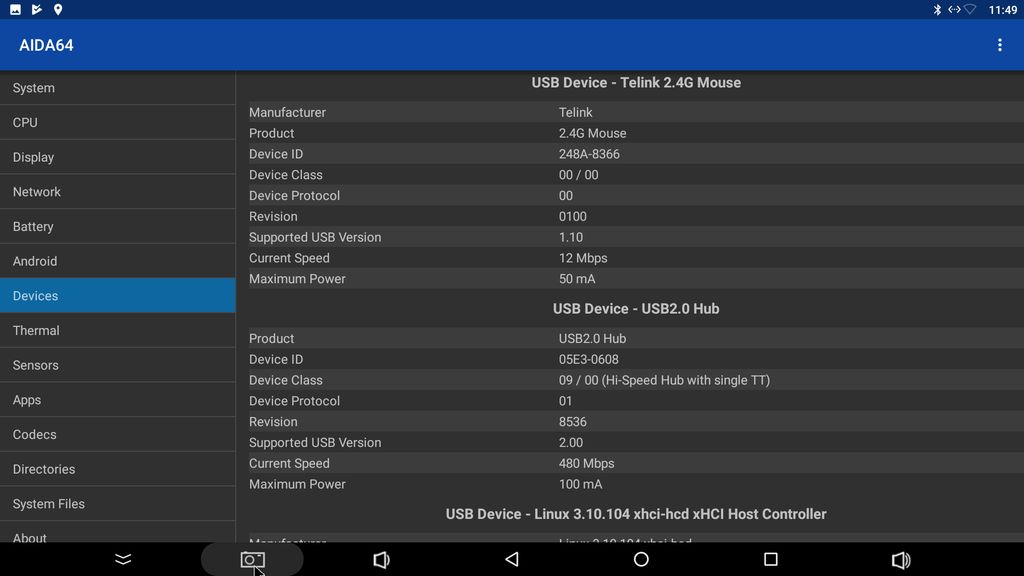Open the Thermal category
Viewport: 1024px width, 576px height.
[x=117, y=330]
